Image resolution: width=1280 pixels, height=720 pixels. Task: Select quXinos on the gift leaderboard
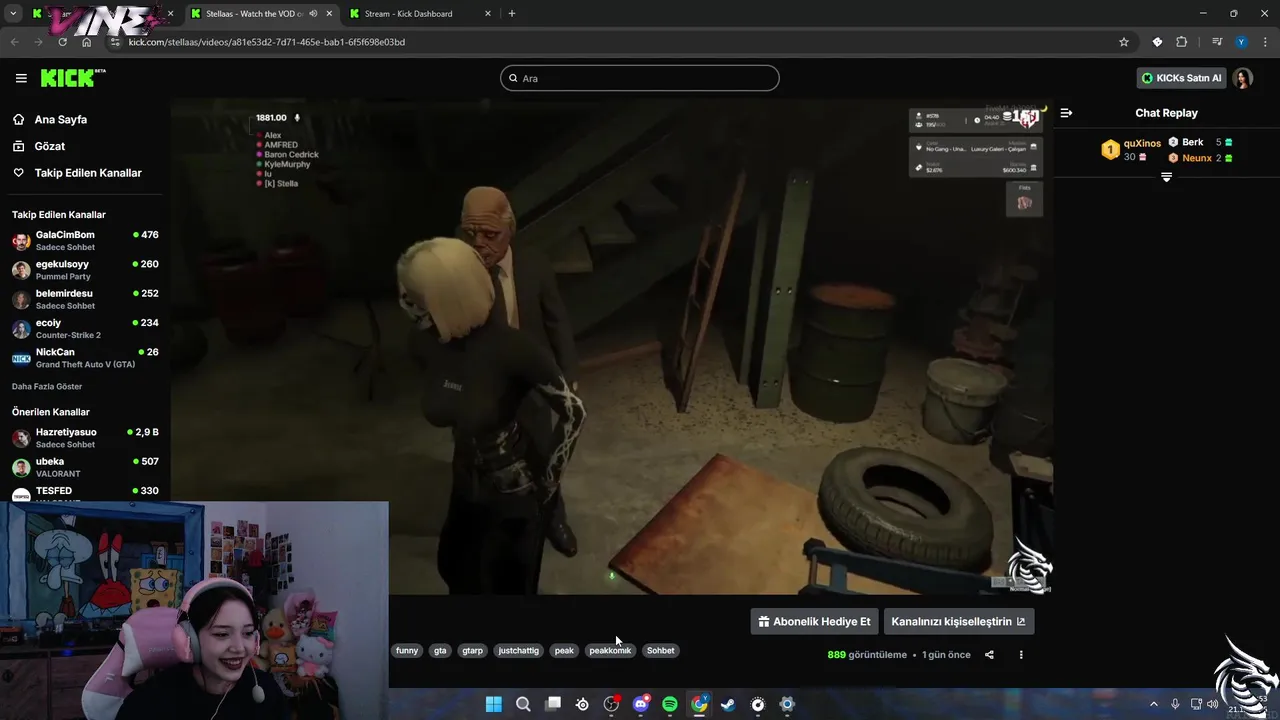(x=1131, y=150)
